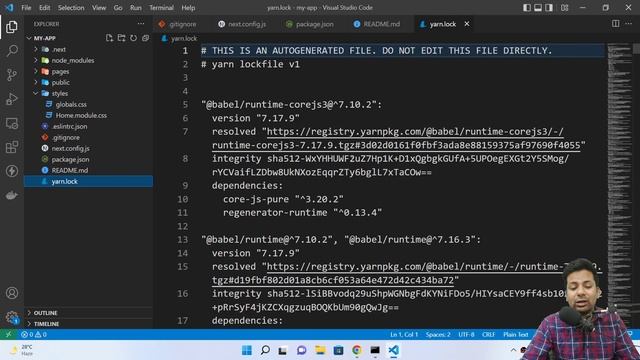
Task: Create a new folder in MY-APP
Action: (121, 38)
